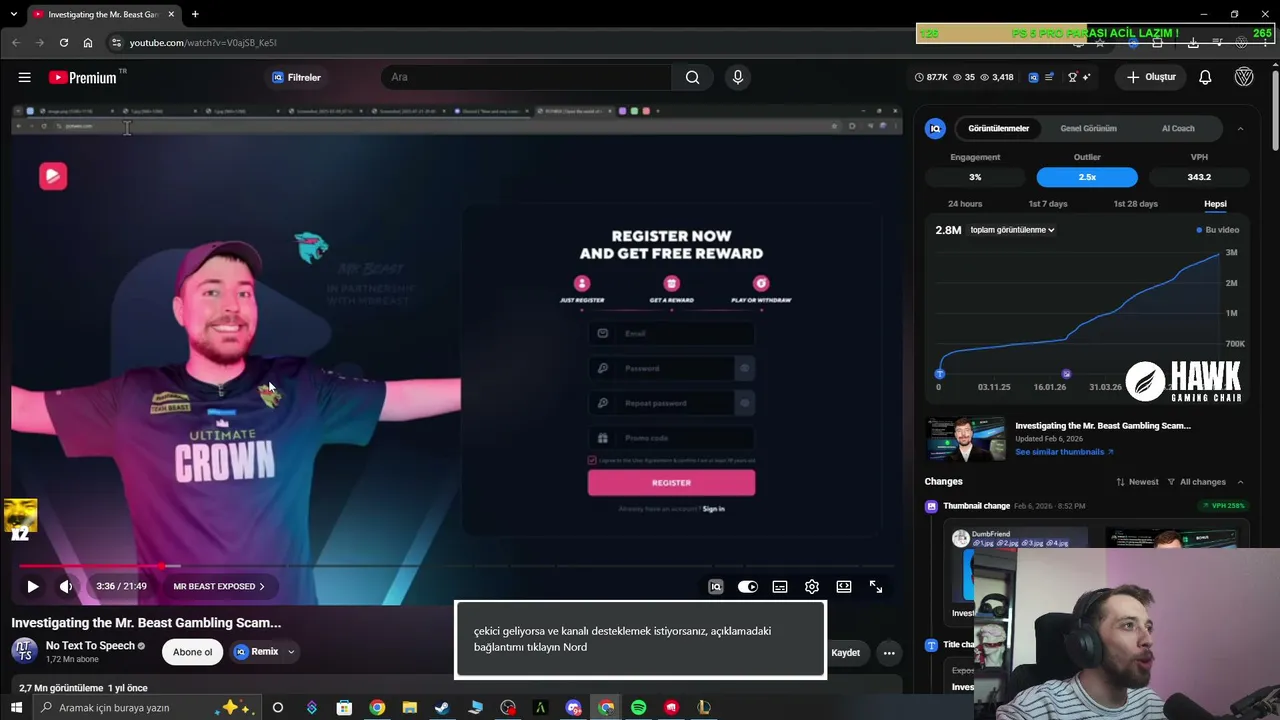Click the VPH 258% badge
This screenshot has height=720, width=1280.
coord(1222,506)
